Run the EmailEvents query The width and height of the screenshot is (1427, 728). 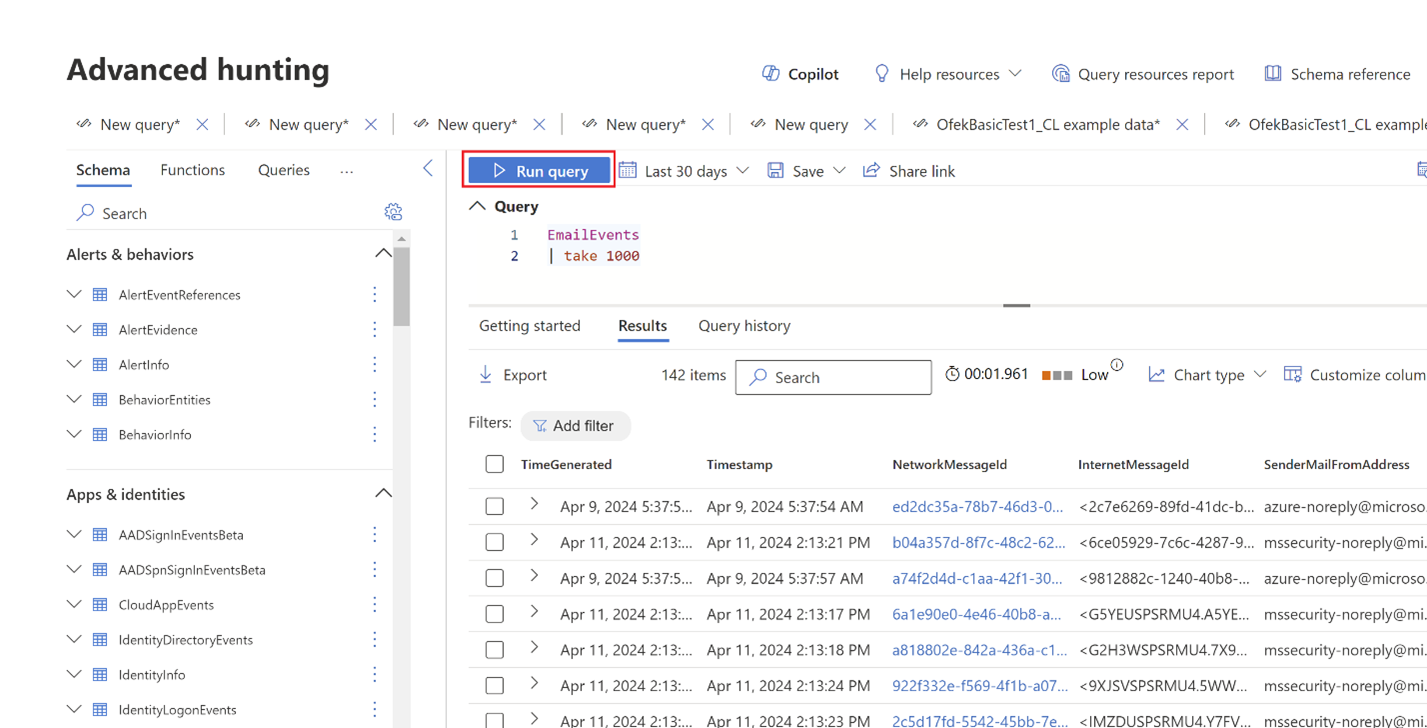[x=538, y=170]
